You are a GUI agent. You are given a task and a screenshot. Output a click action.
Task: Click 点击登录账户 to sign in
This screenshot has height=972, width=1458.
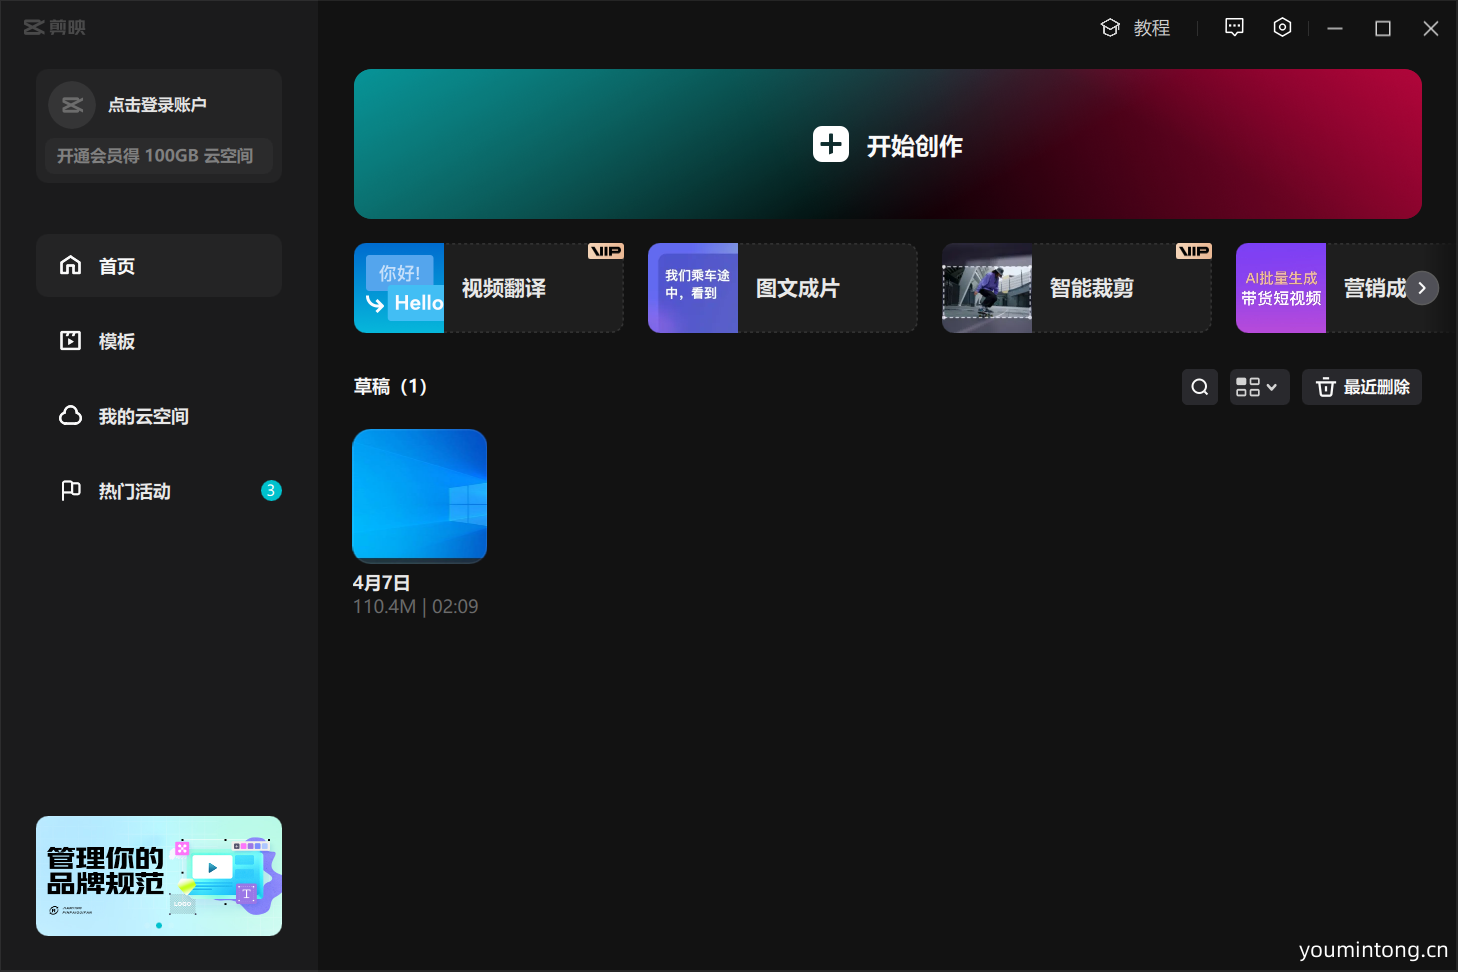[160, 104]
